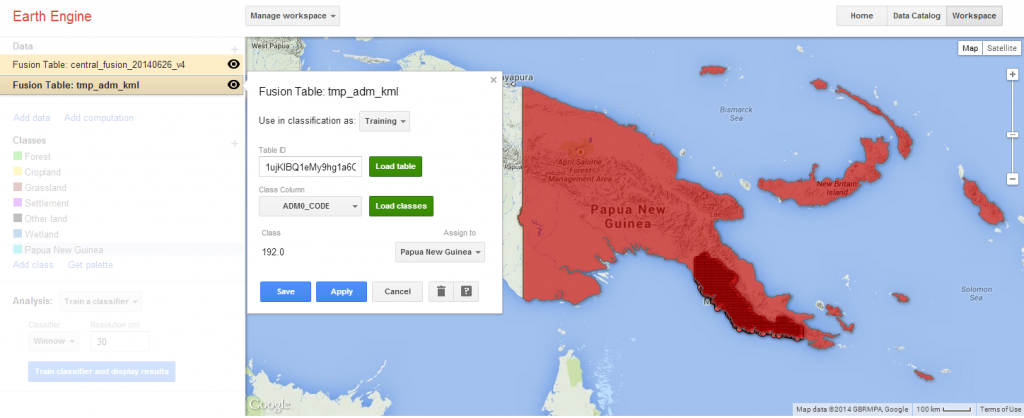Image resolution: width=1024 pixels, height=418 pixels.
Task: Switch map view to Map
Action: click(970, 48)
